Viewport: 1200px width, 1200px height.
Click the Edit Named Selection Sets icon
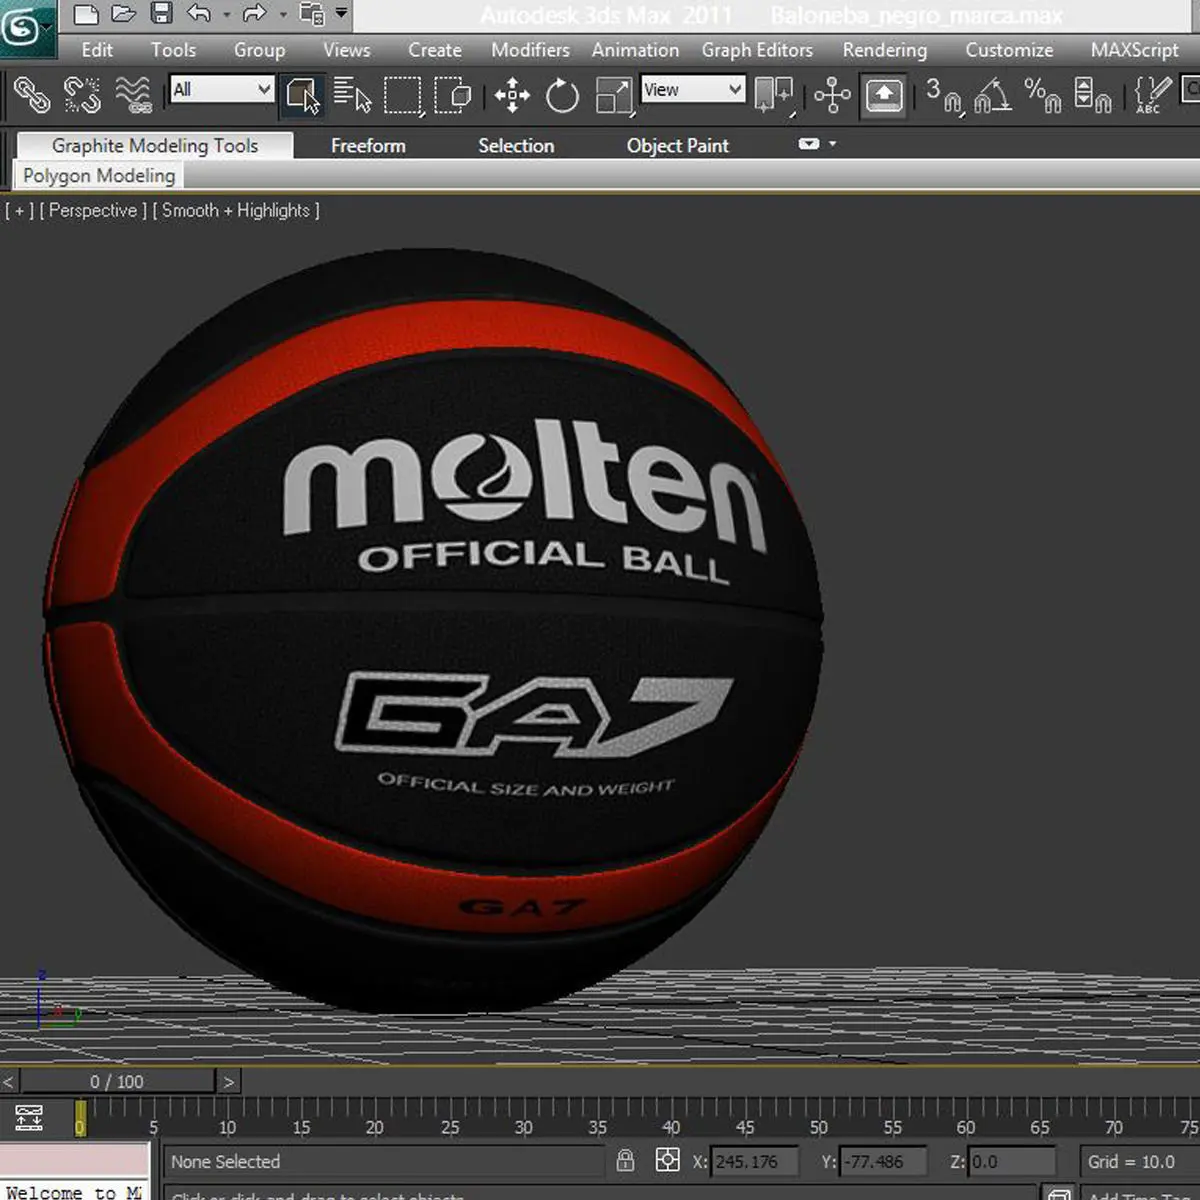click(1152, 96)
